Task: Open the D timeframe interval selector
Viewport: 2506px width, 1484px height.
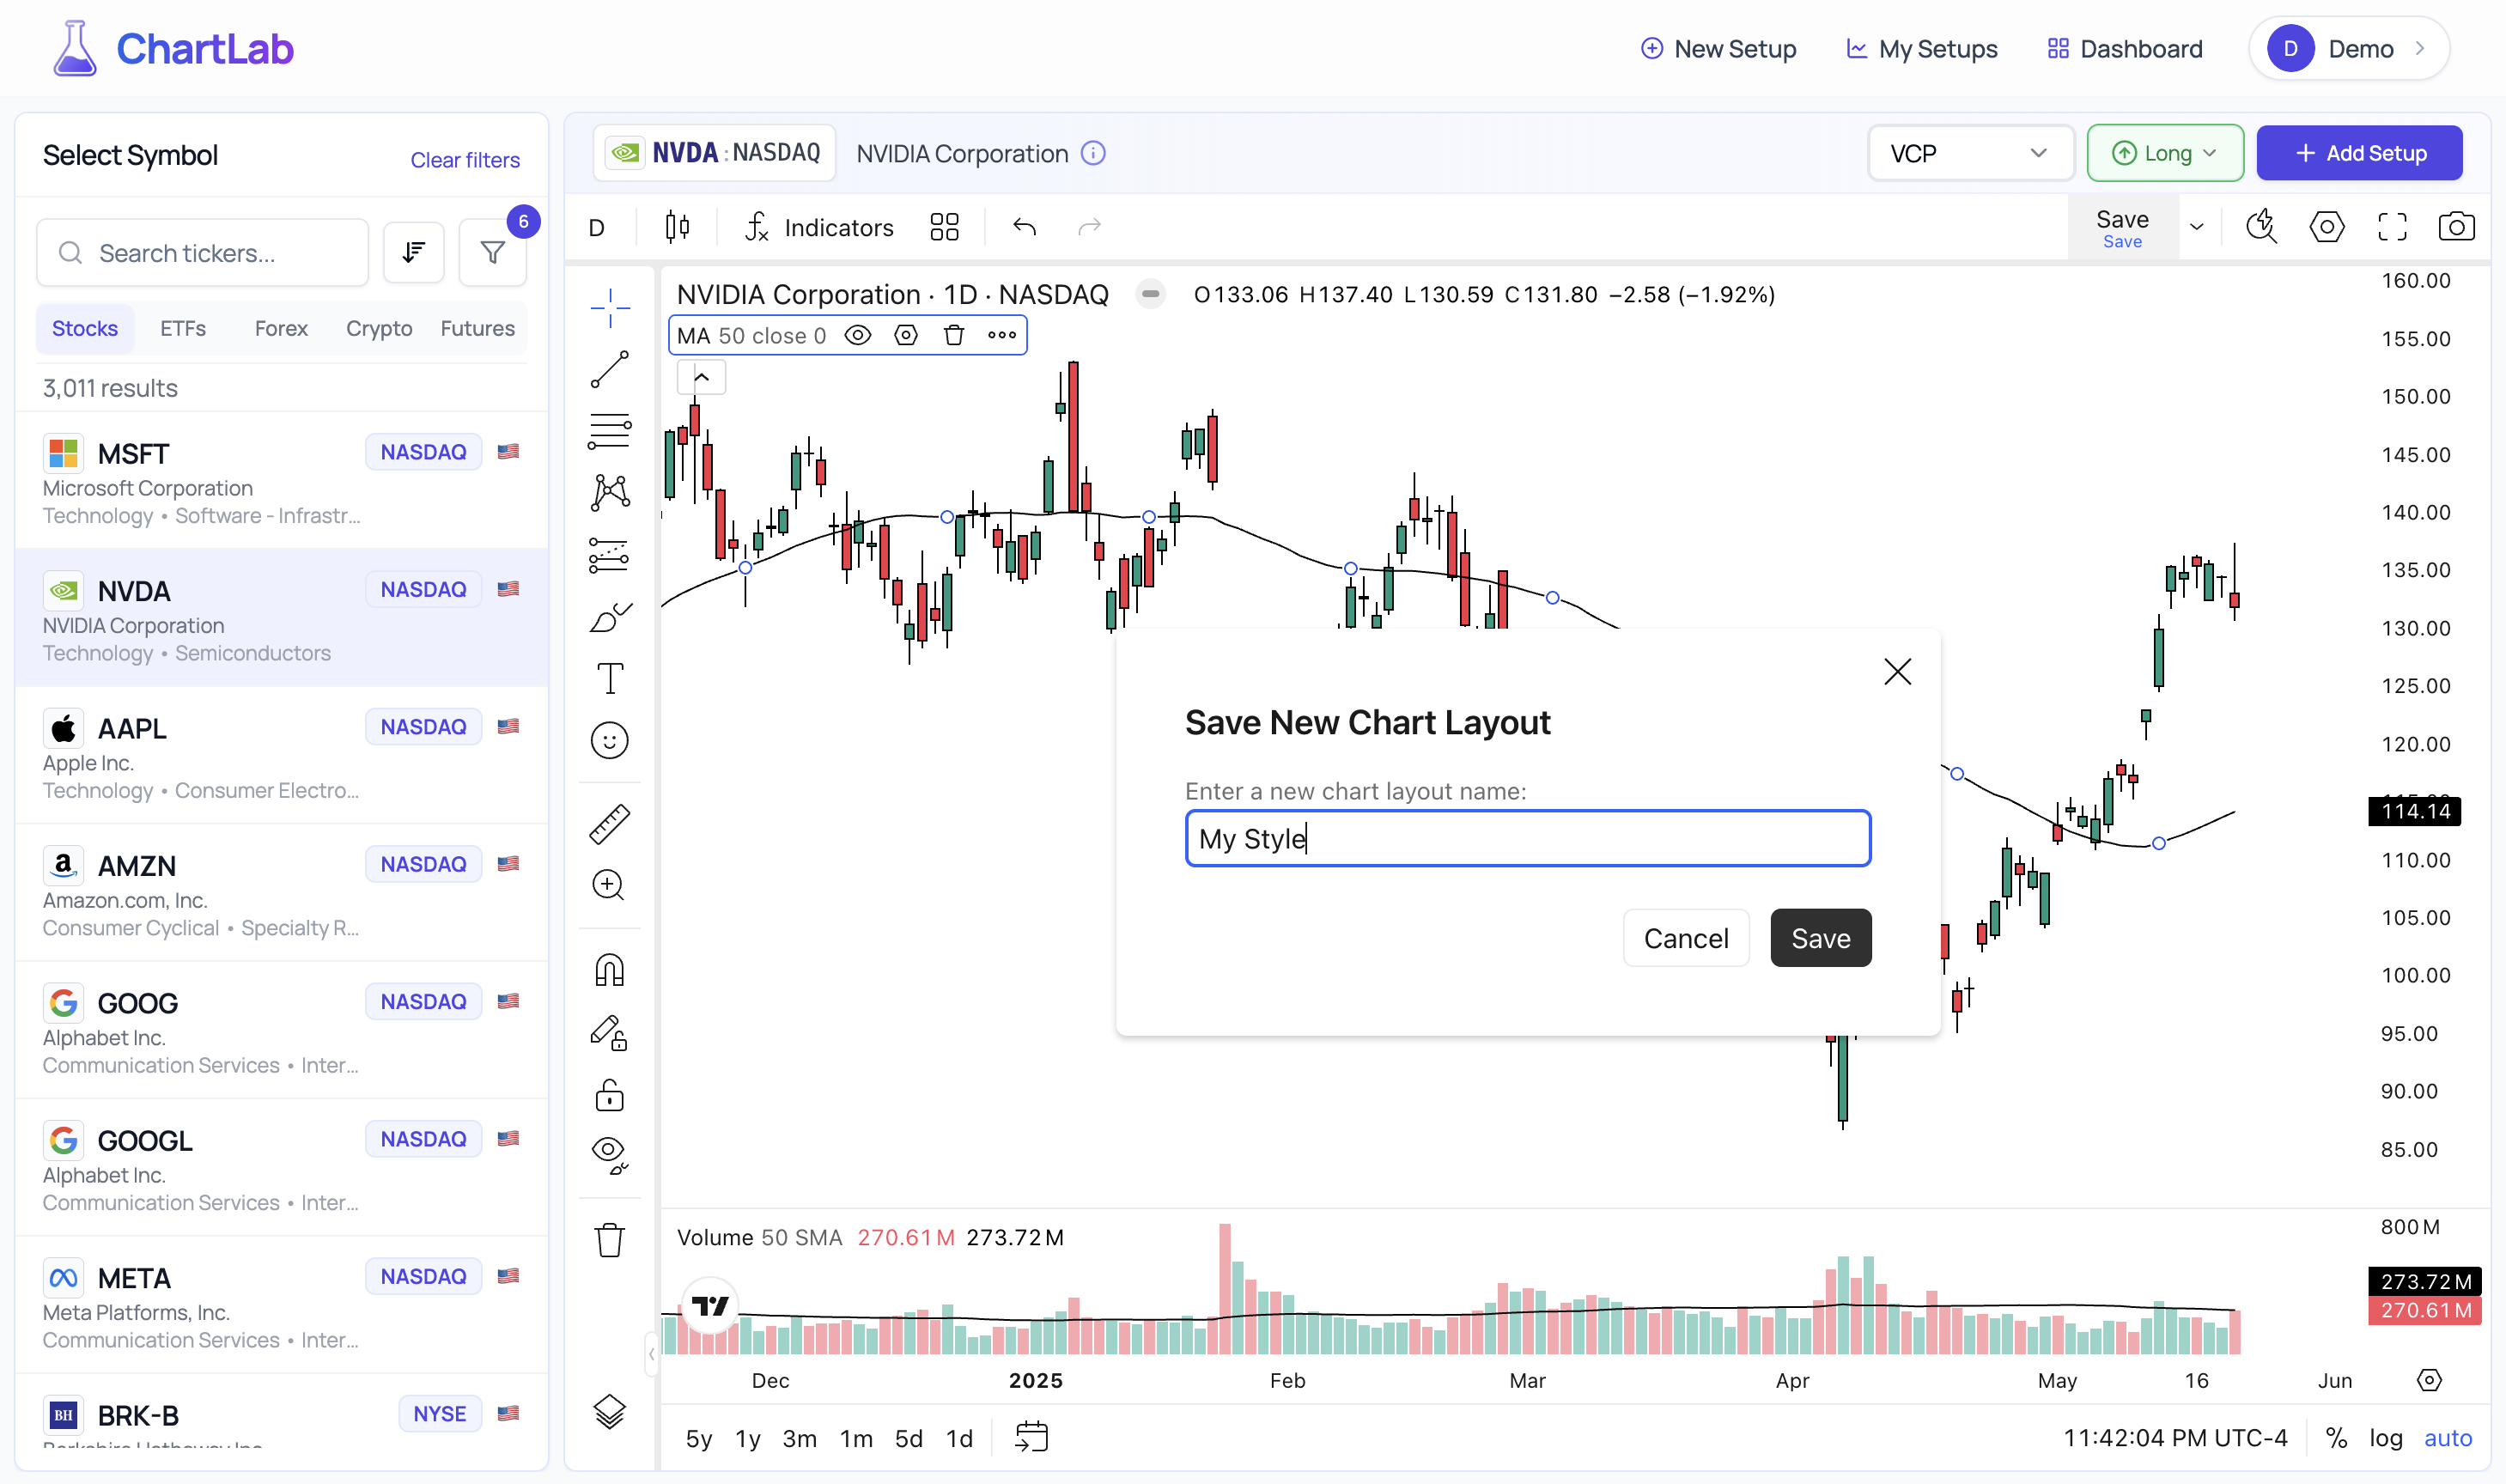Action: coord(597,227)
